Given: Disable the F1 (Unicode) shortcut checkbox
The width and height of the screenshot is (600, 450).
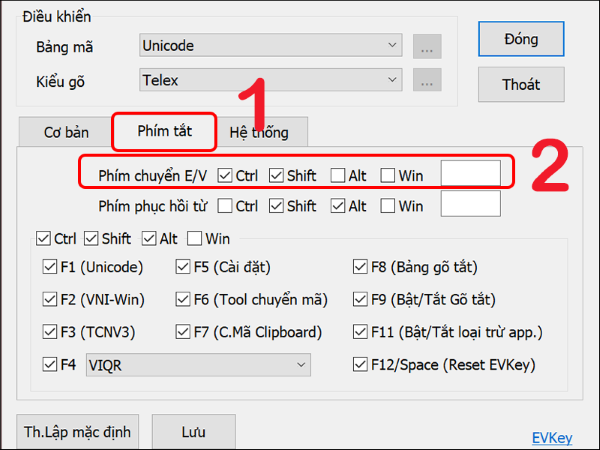Looking at the screenshot, I should [x=51, y=267].
